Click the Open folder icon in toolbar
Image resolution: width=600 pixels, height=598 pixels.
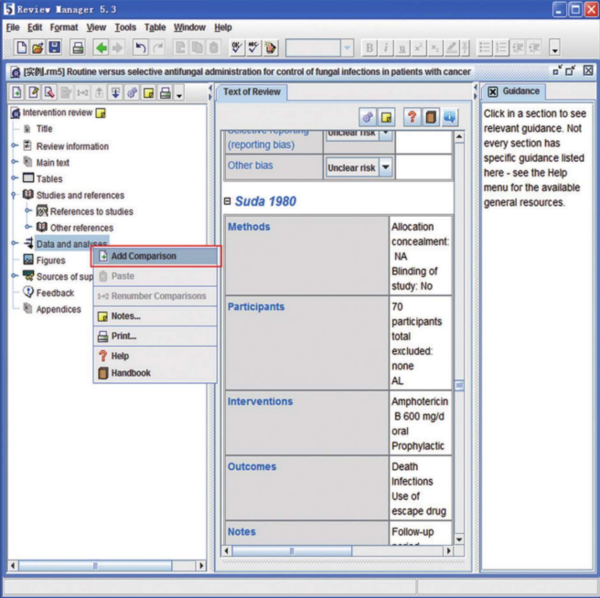click(x=37, y=48)
